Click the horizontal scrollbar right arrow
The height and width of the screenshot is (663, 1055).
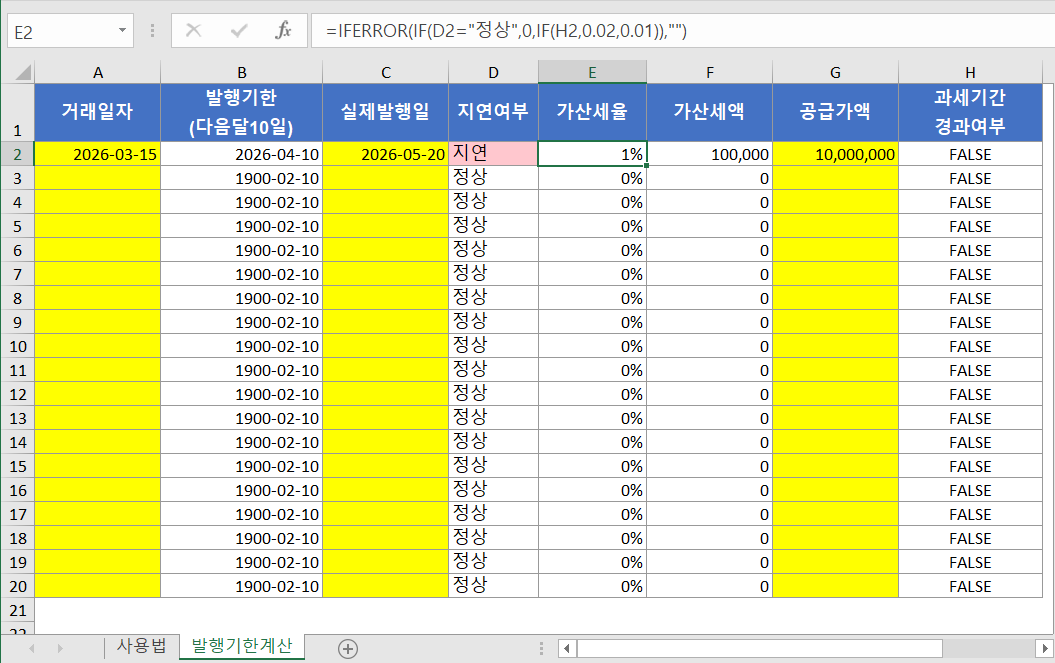coord(1044,648)
